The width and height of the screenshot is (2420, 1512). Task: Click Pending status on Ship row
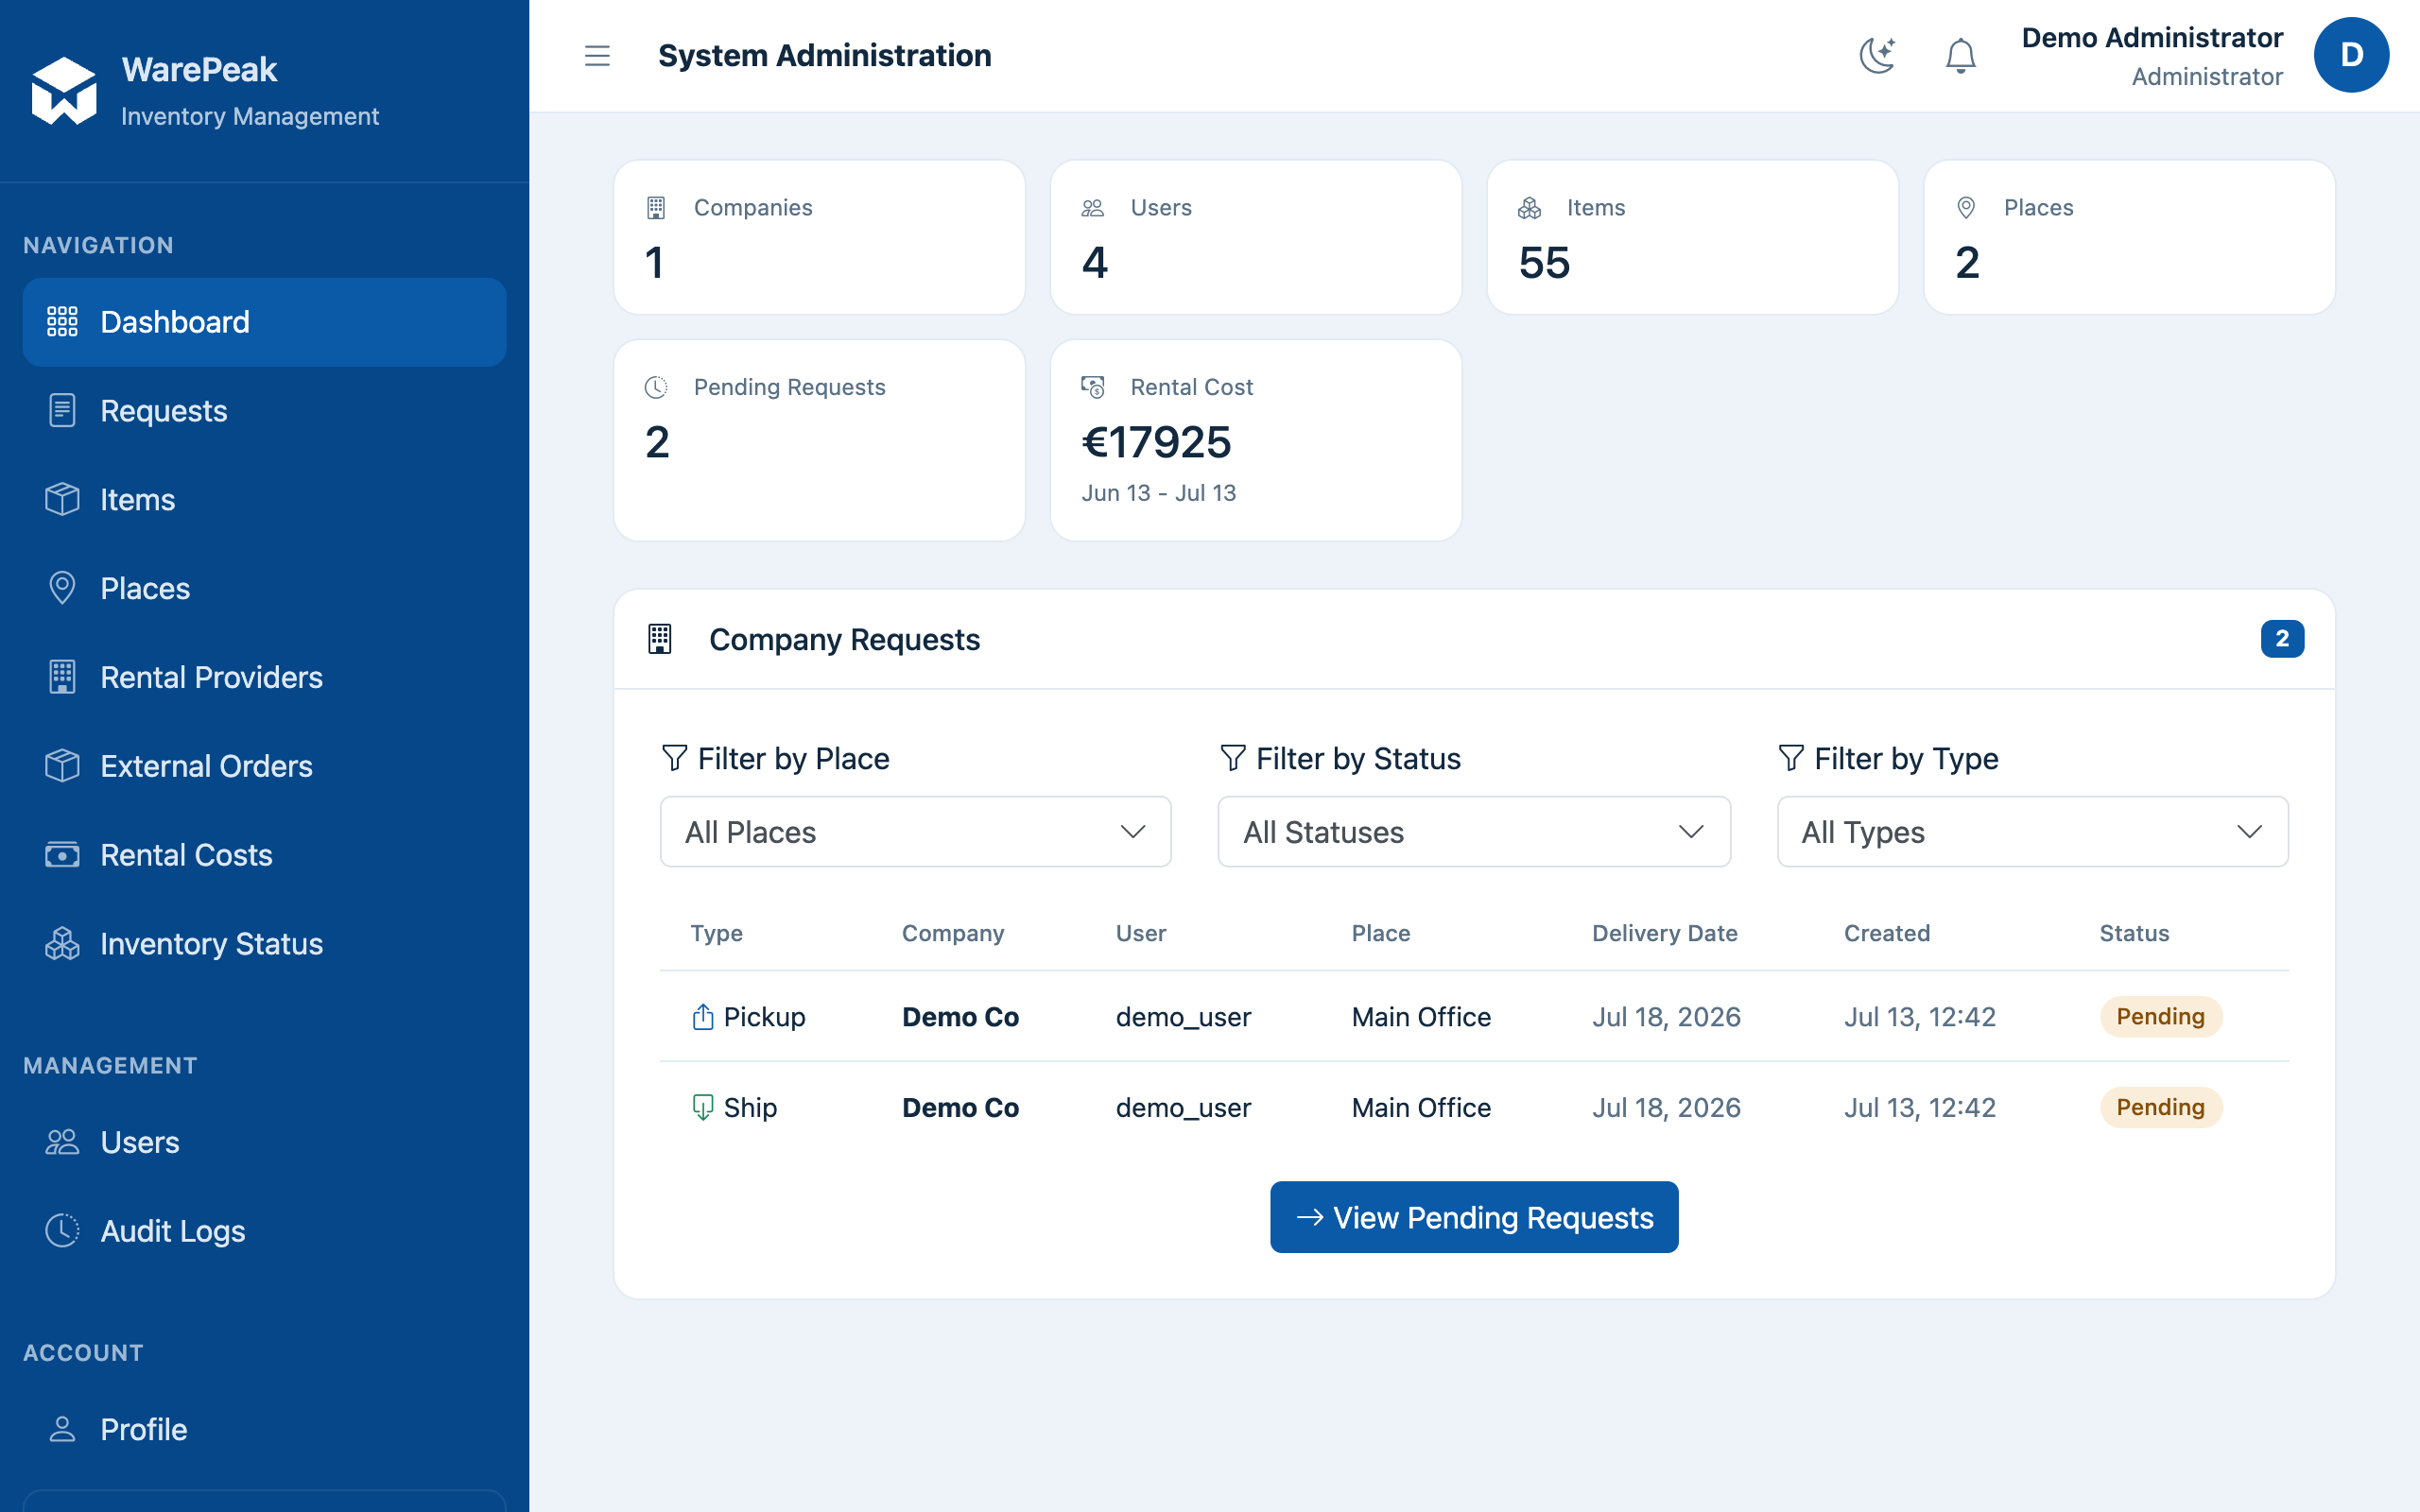[x=2160, y=1107]
